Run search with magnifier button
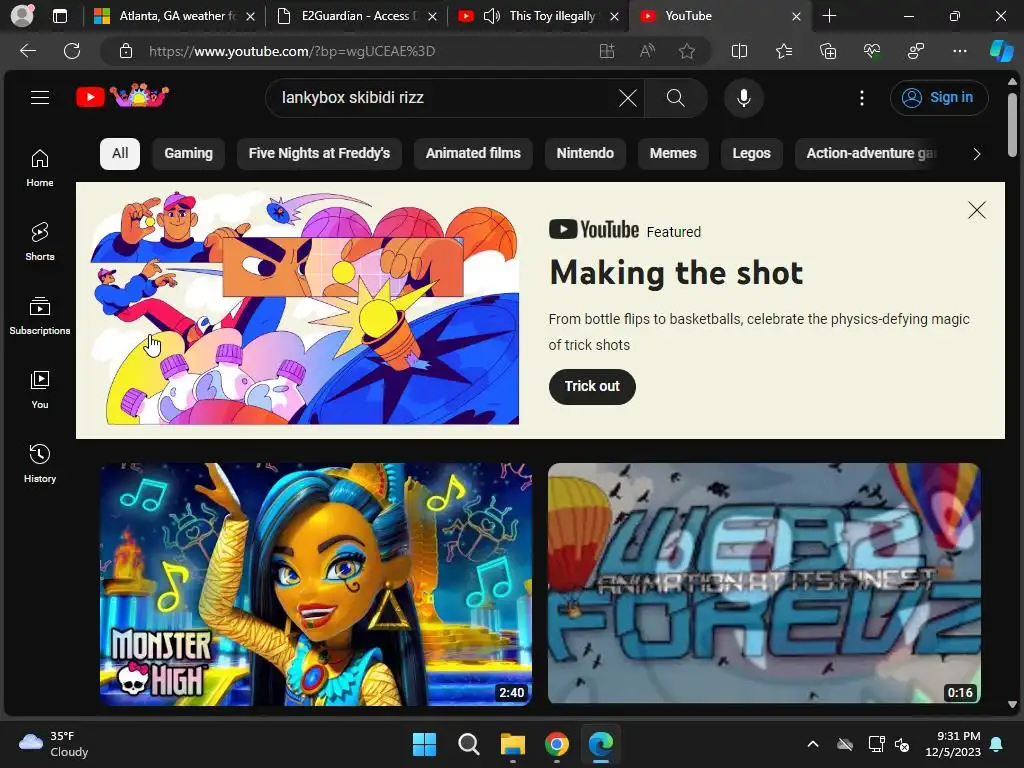 coord(675,98)
